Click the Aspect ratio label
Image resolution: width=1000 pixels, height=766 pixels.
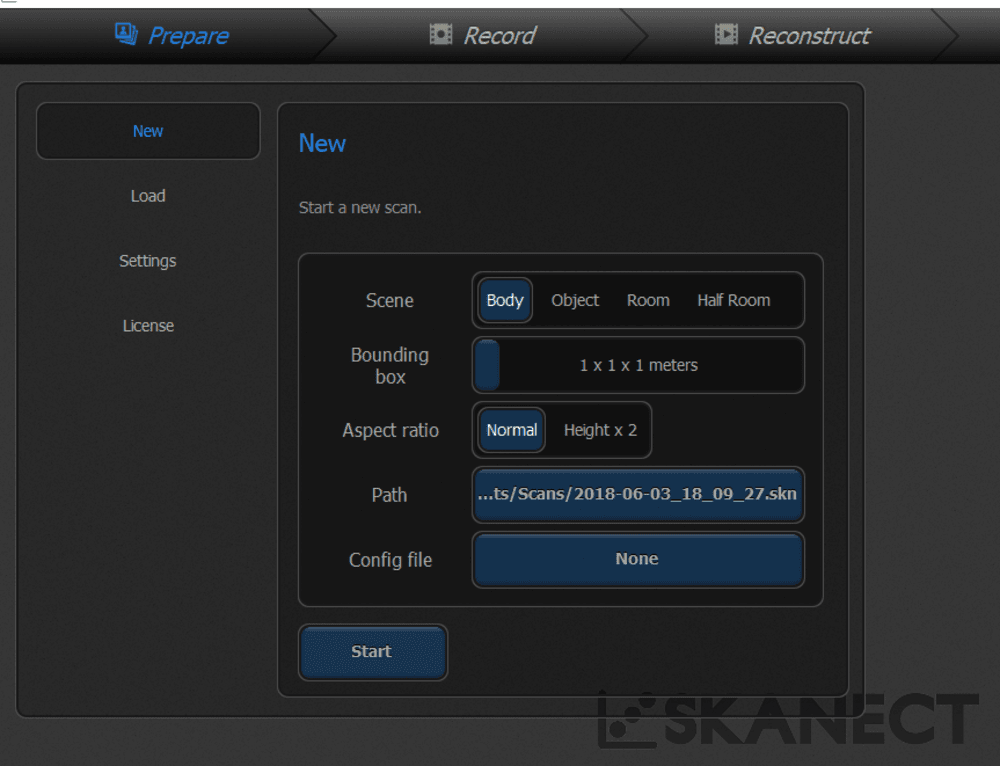point(390,431)
